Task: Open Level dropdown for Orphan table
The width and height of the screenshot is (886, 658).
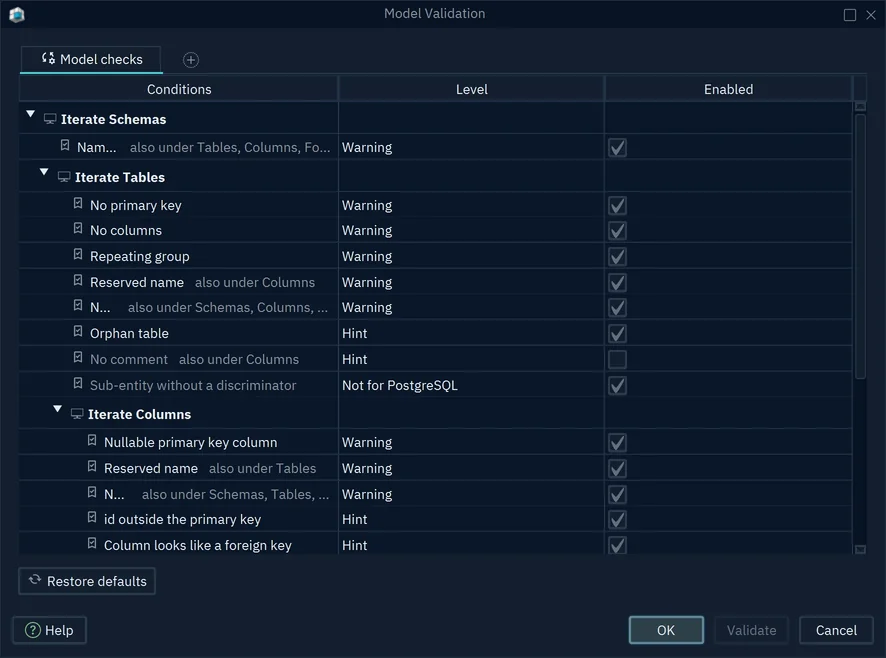Action: click(471, 334)
